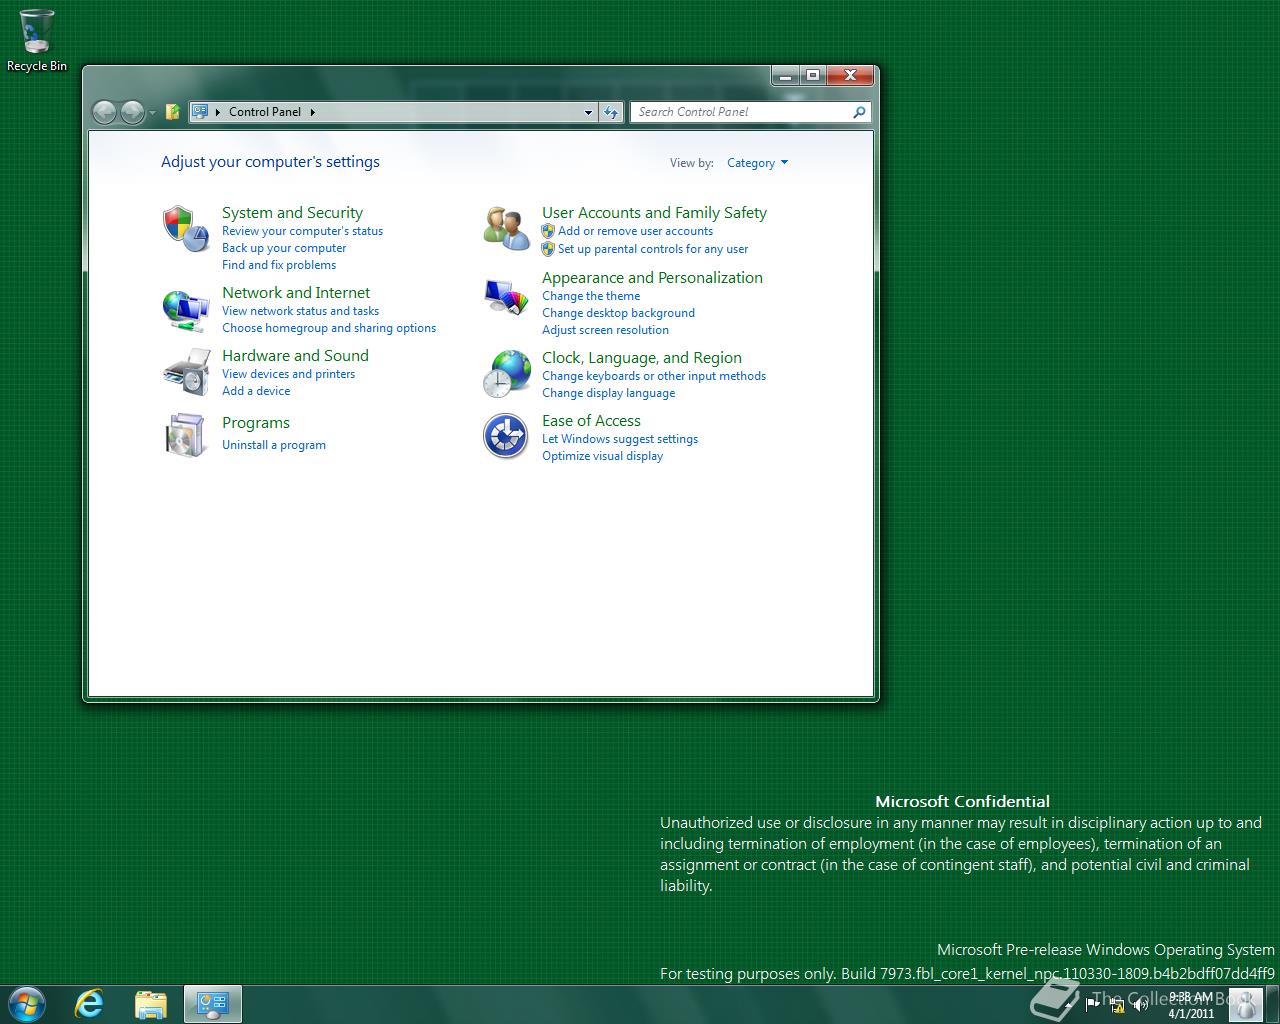Click the Control Panel address bar icon
This screenshot has width=1280, height=1024.
point(200,112)
